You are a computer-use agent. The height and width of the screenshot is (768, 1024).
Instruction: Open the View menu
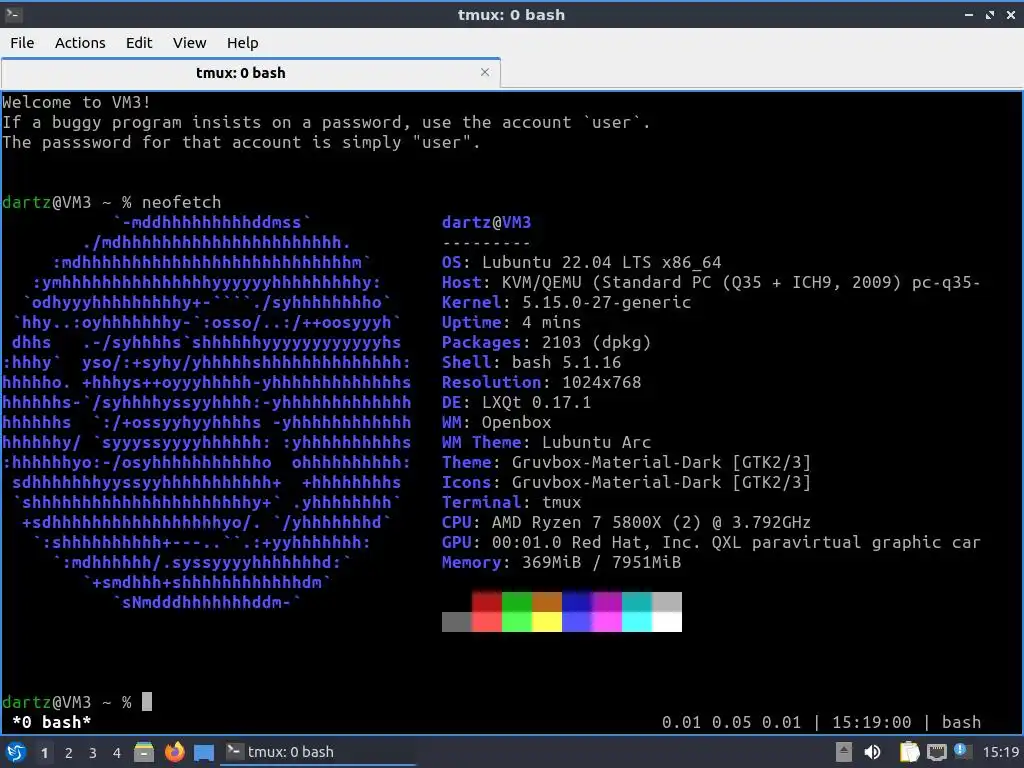pos(189,43)
